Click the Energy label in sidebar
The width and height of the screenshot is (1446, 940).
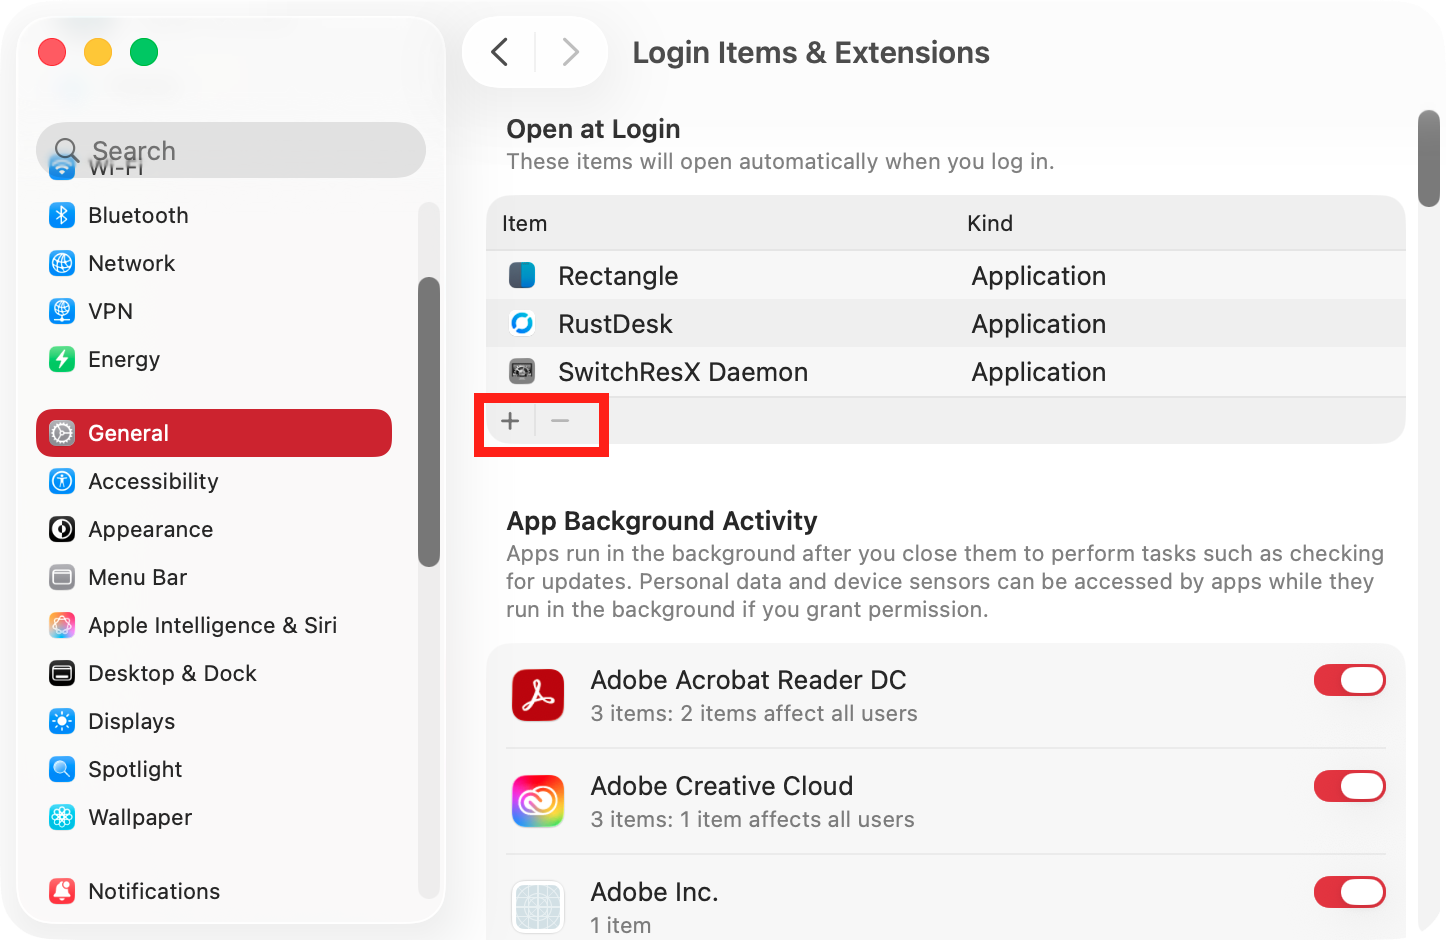(x=124, y=360)
